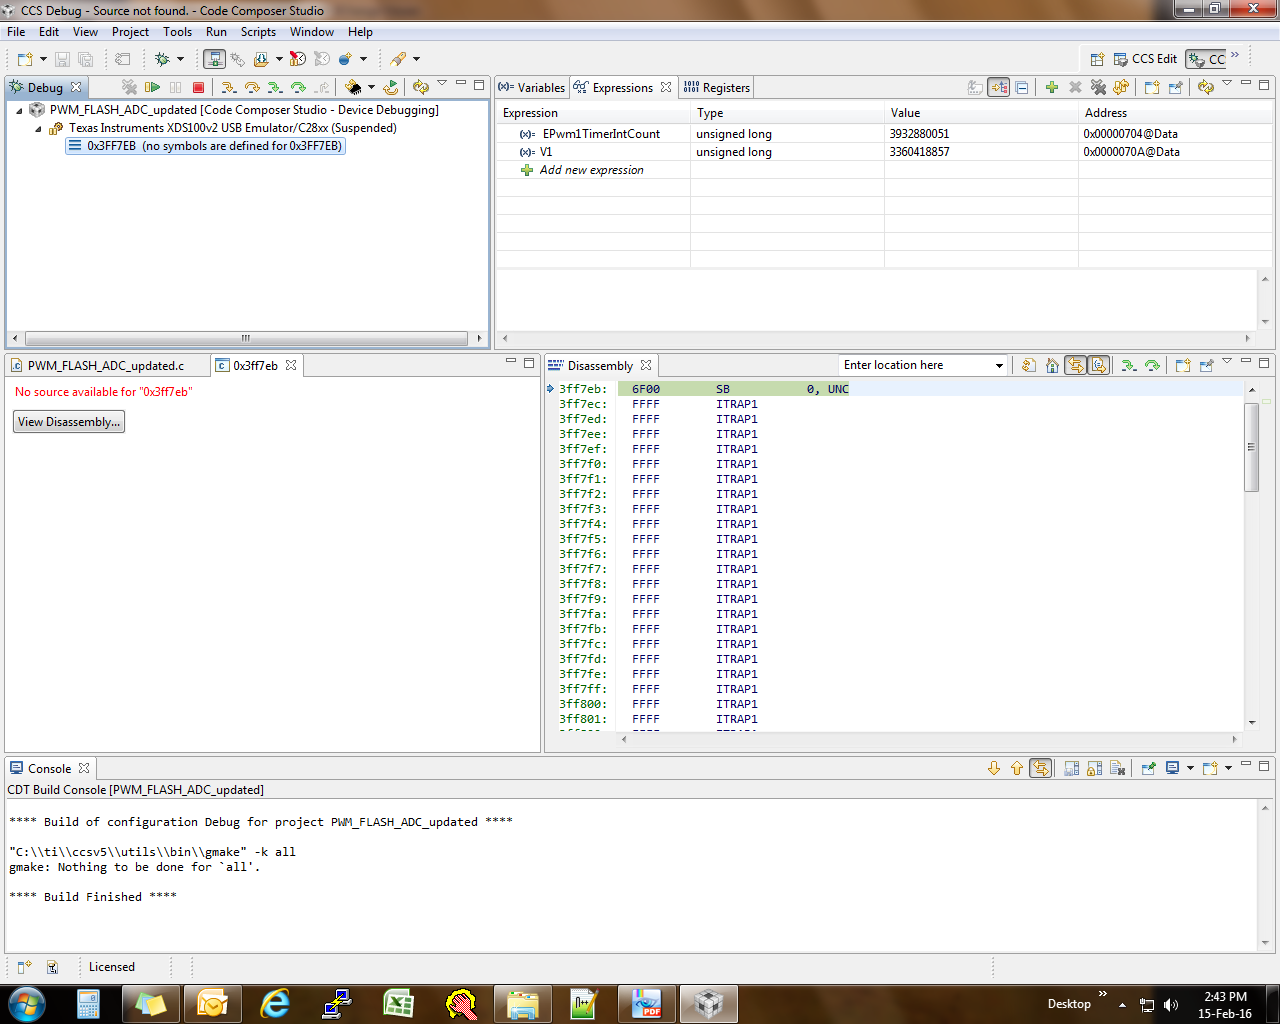Click Assembly Step Over in Debug toolbar
The height and width of the screenshot is (1024, 1280).
(298, 87)
